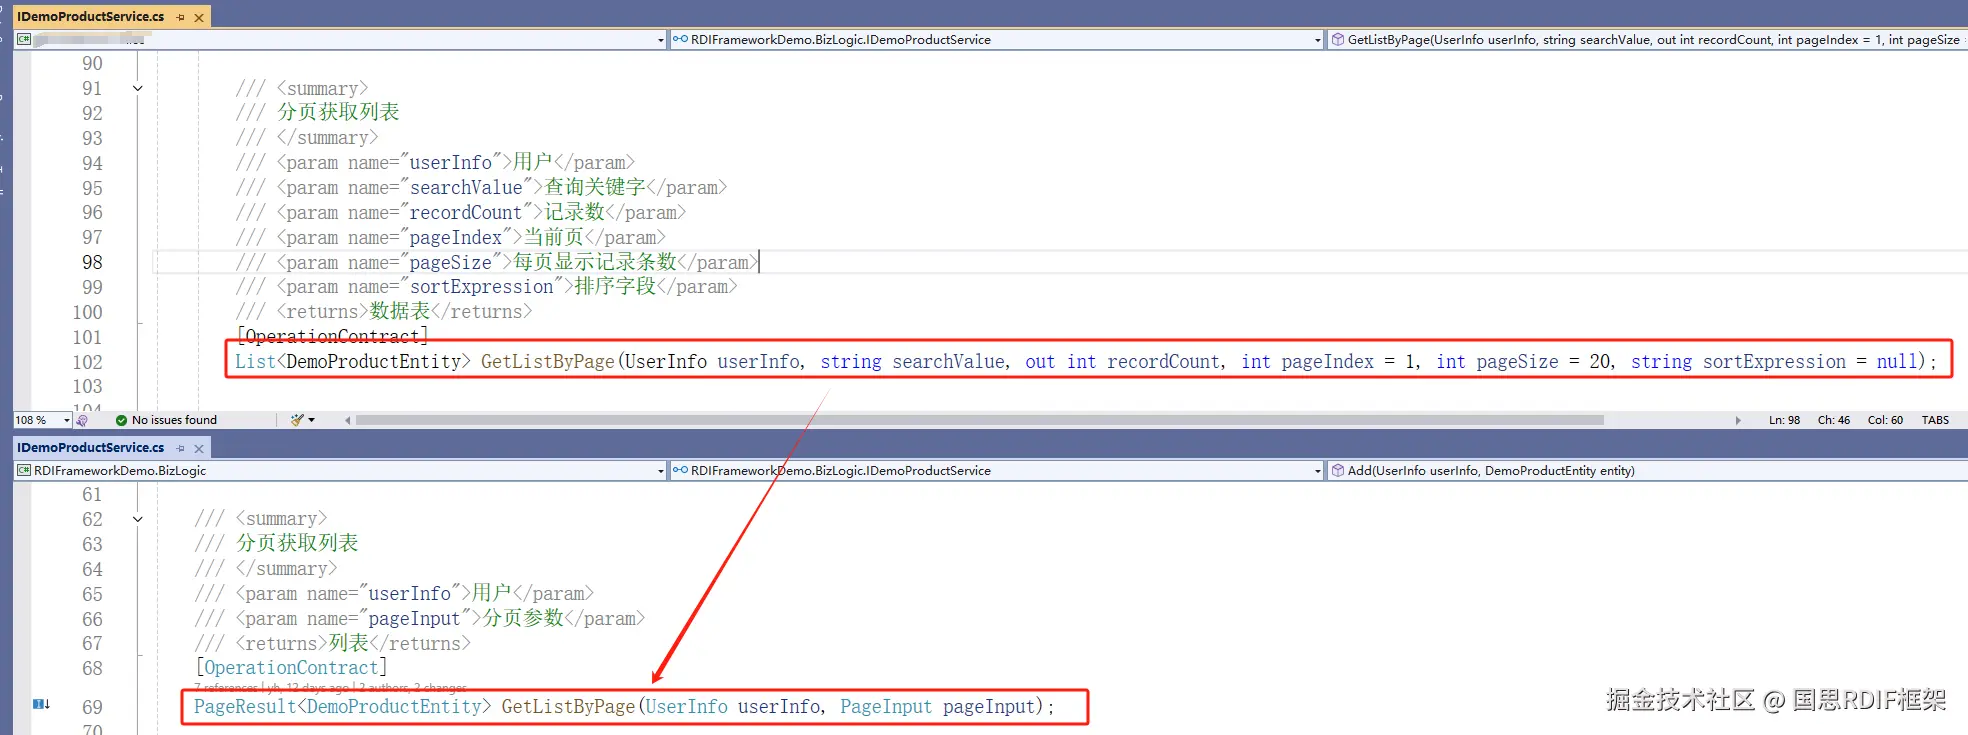The image size is (1968, 735).
Task: Open top pane project navigation dropdown
Action: [x=340, y=40]
